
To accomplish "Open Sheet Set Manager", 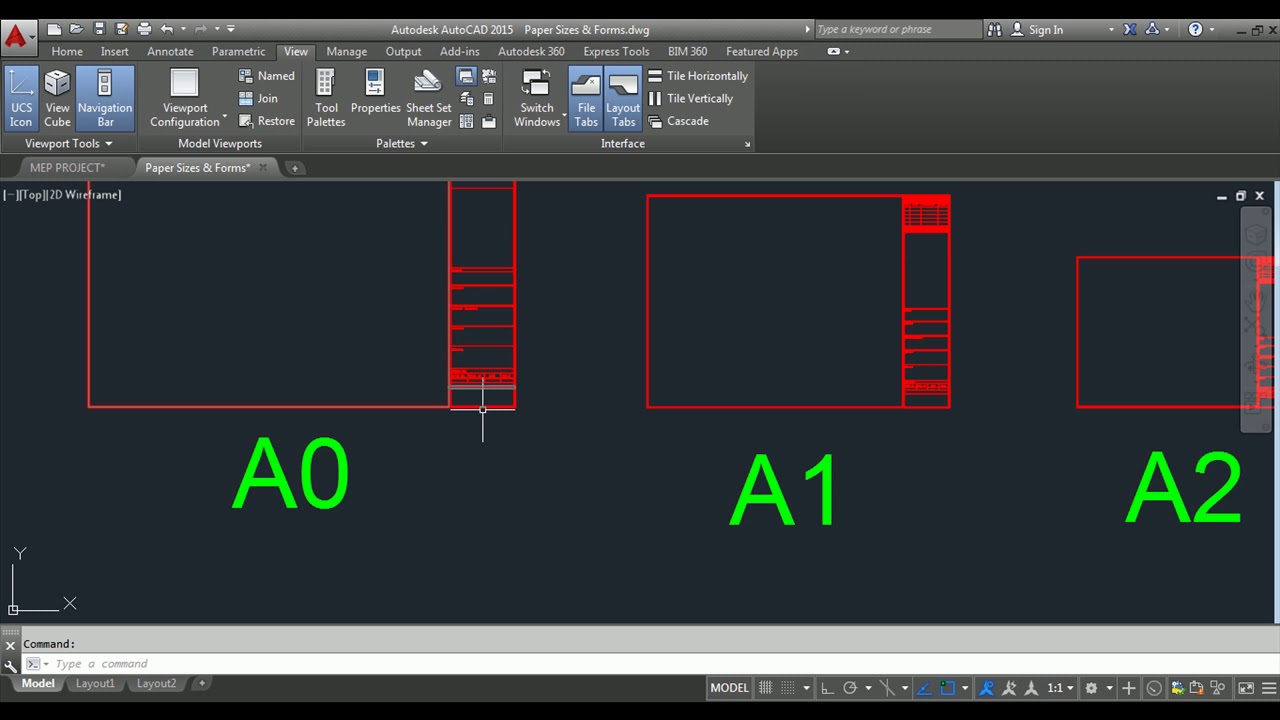I will click(x=428, y=99).
